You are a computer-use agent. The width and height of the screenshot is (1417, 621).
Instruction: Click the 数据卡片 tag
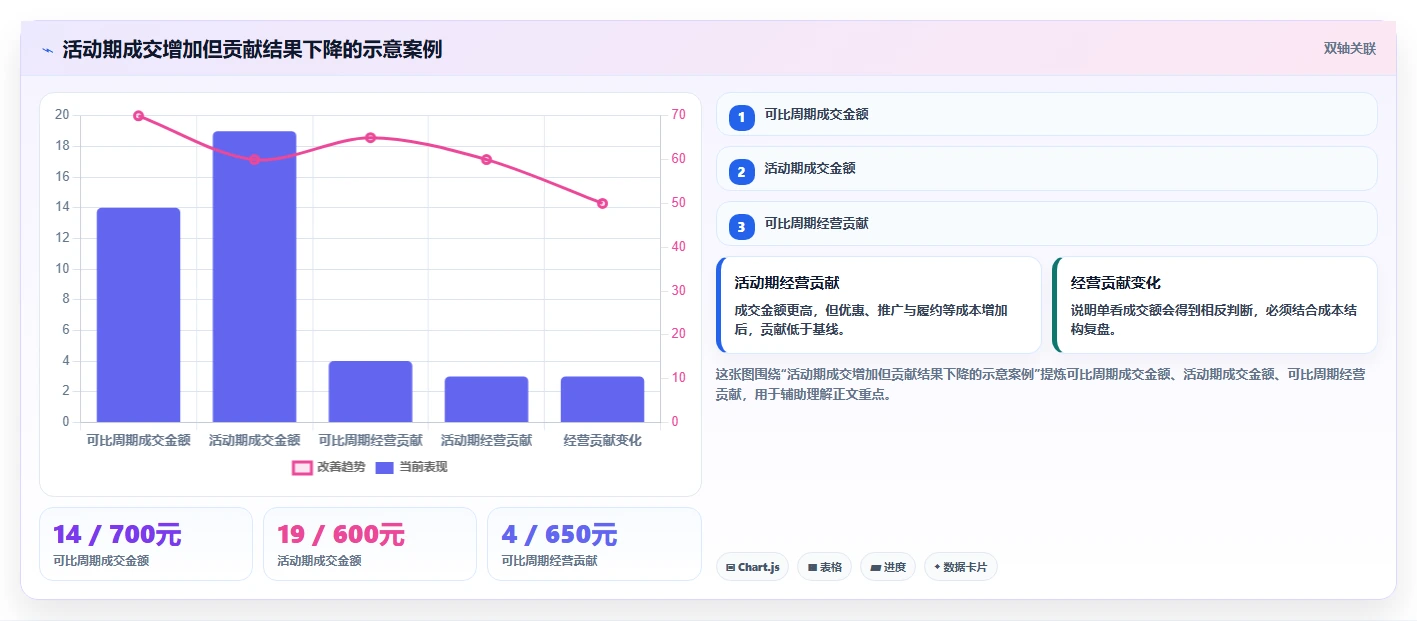pos(961,567)
